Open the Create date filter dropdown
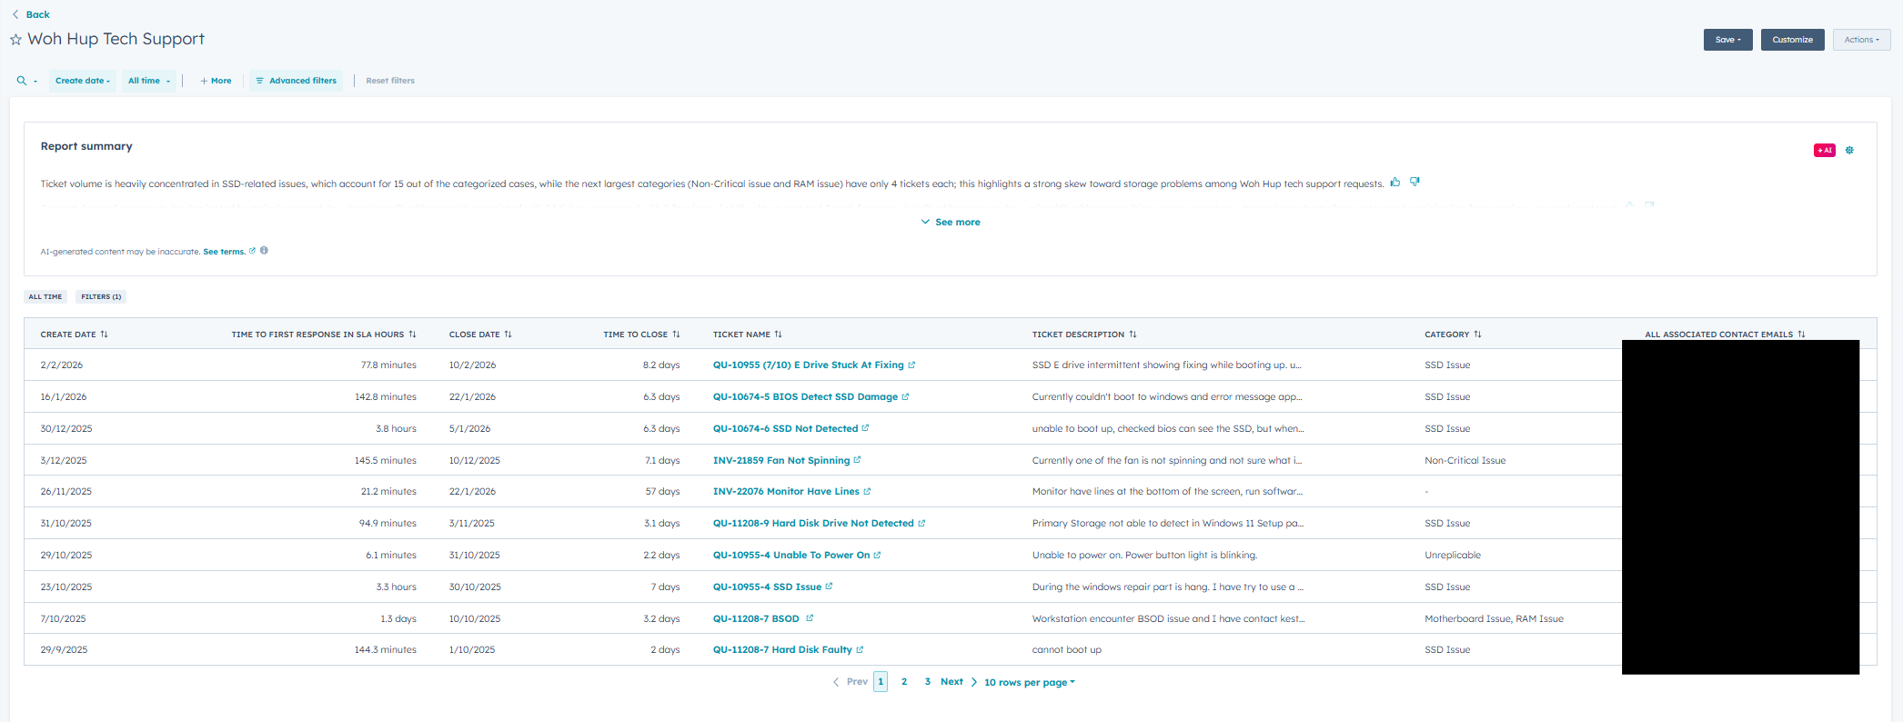The image size is (1903, 722). (x=82, y=81)
